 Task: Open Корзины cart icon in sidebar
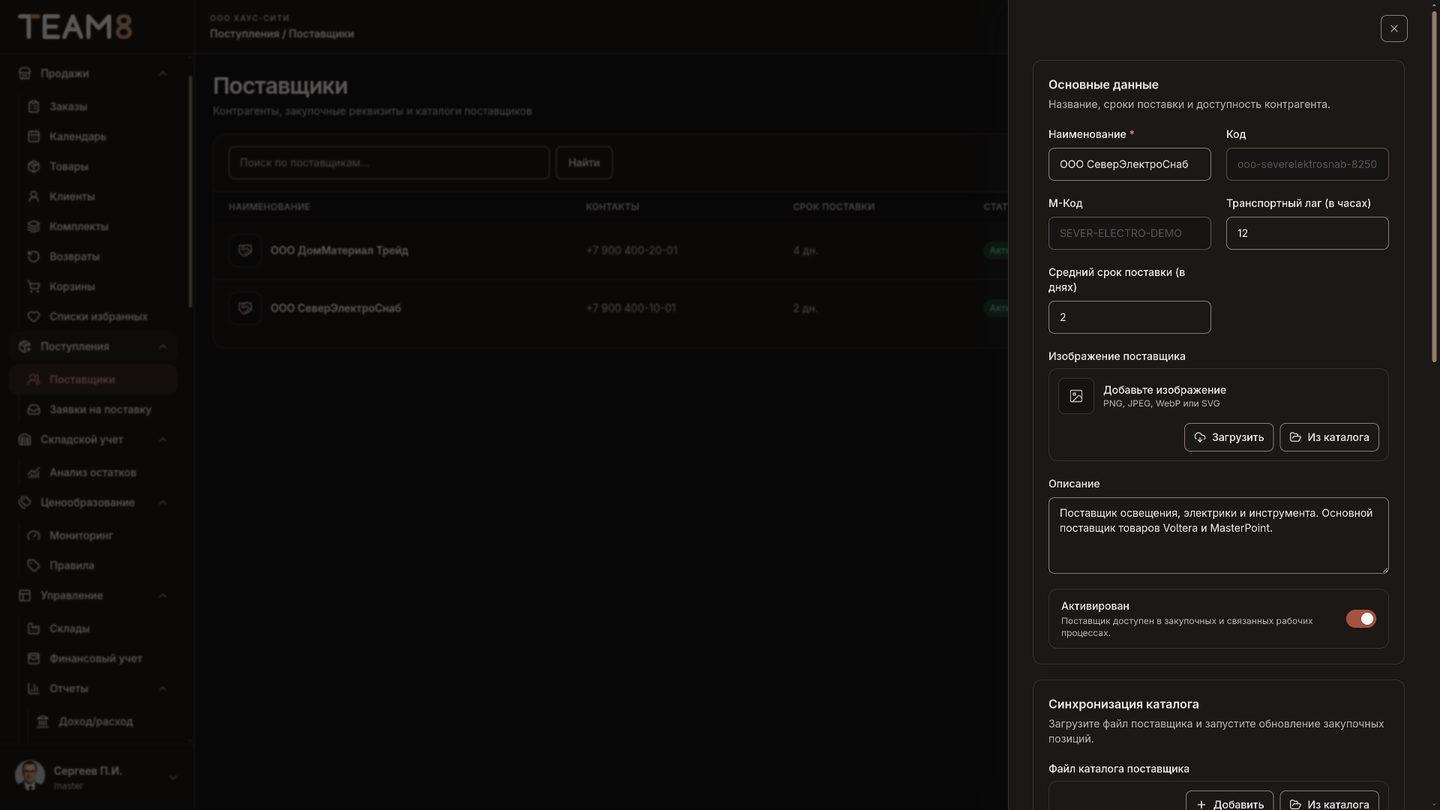point(34,286)
